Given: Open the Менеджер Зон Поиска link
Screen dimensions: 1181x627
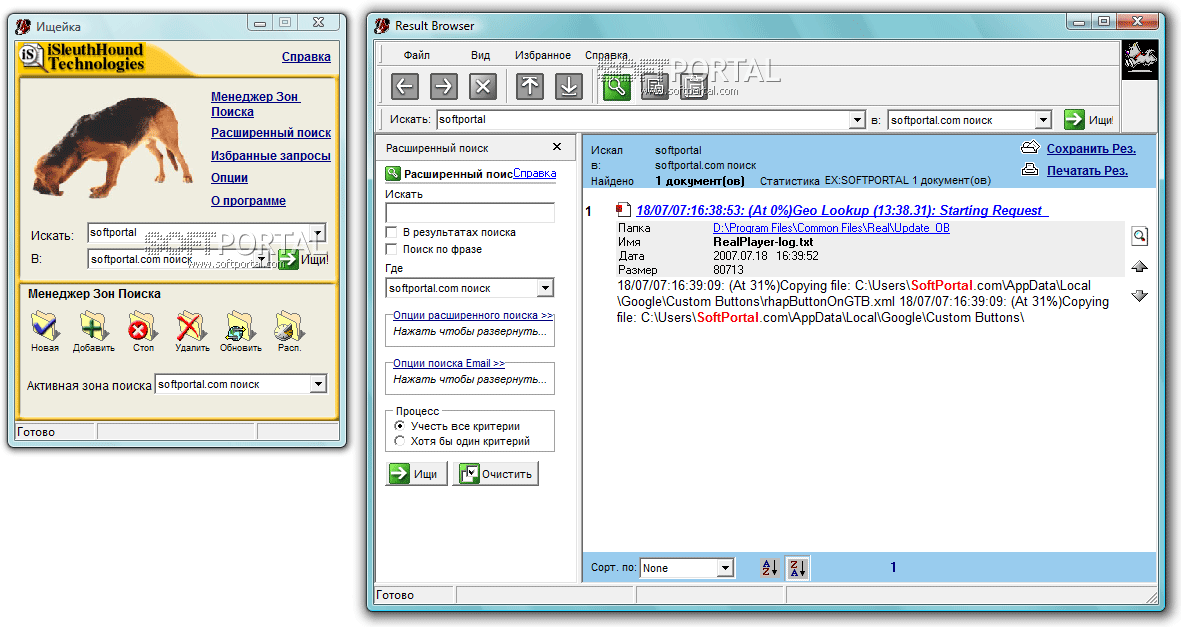Looking at the screenshot, I should [255, 104].
